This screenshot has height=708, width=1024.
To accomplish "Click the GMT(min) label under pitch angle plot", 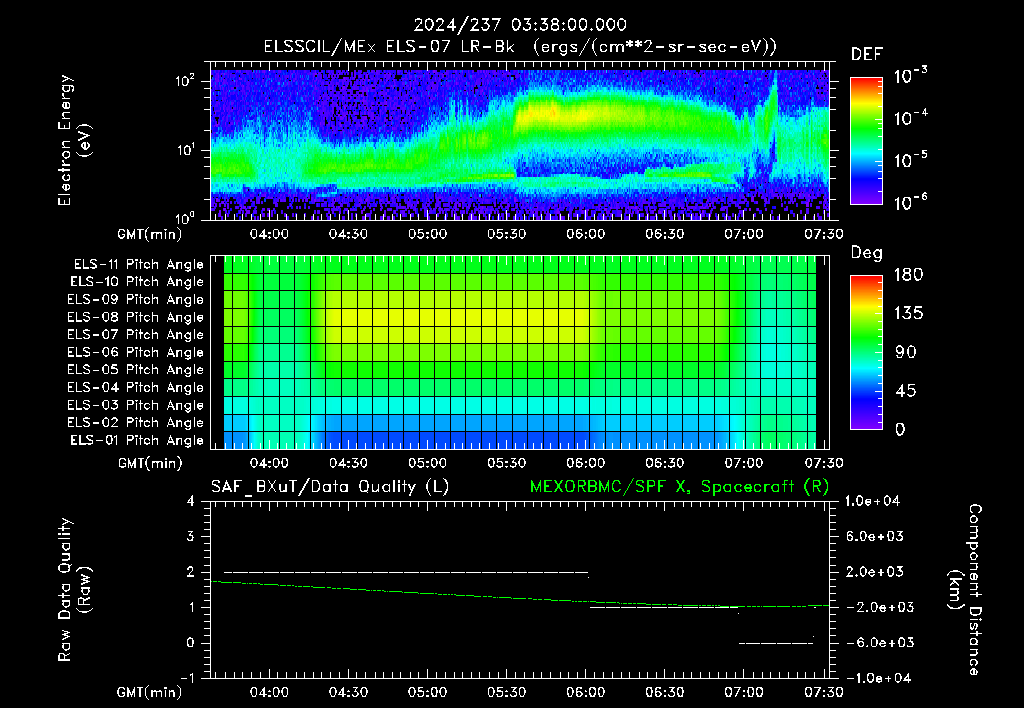I will click(x=150, y=464).
